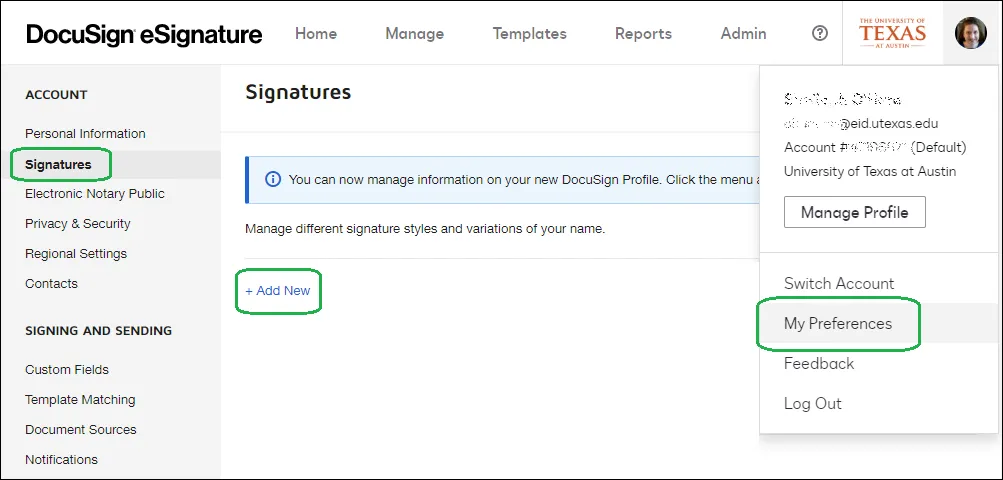Screen dimensions: 1003x480
Task: Open Regional Settings in sidebar
Action: (x=76, y=254)
